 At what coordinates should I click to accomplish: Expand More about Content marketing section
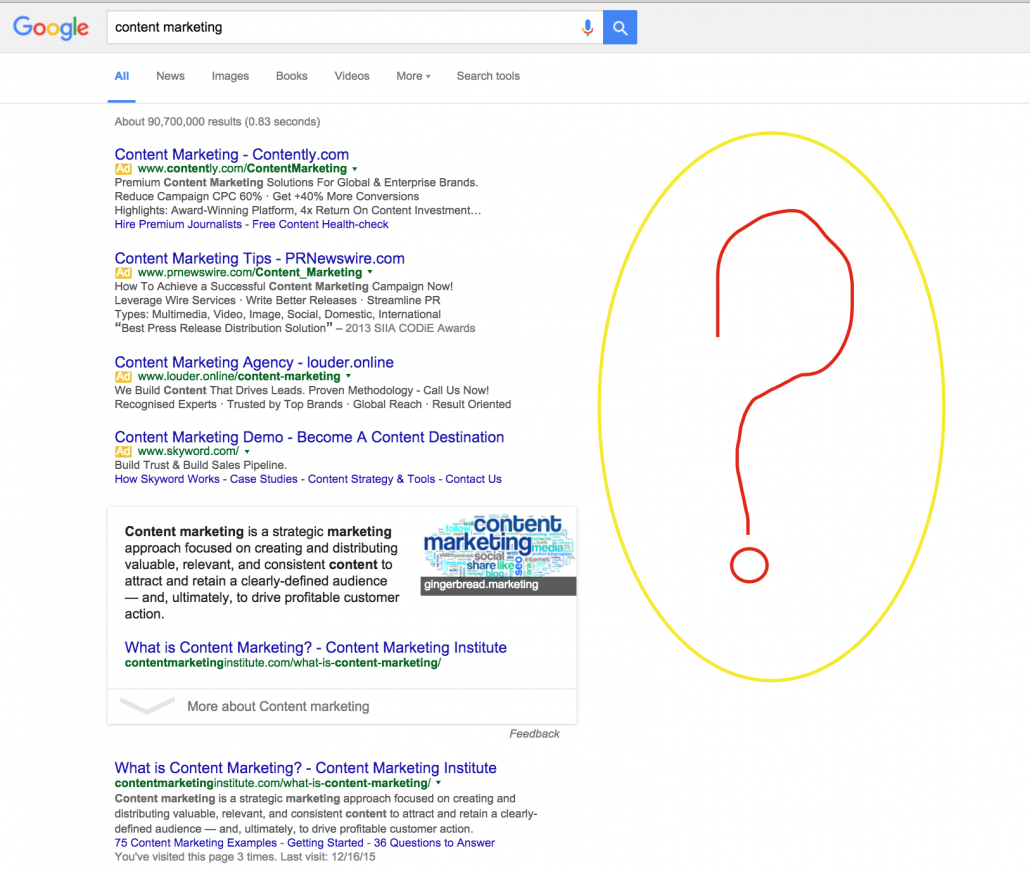(x=278, y=706)
